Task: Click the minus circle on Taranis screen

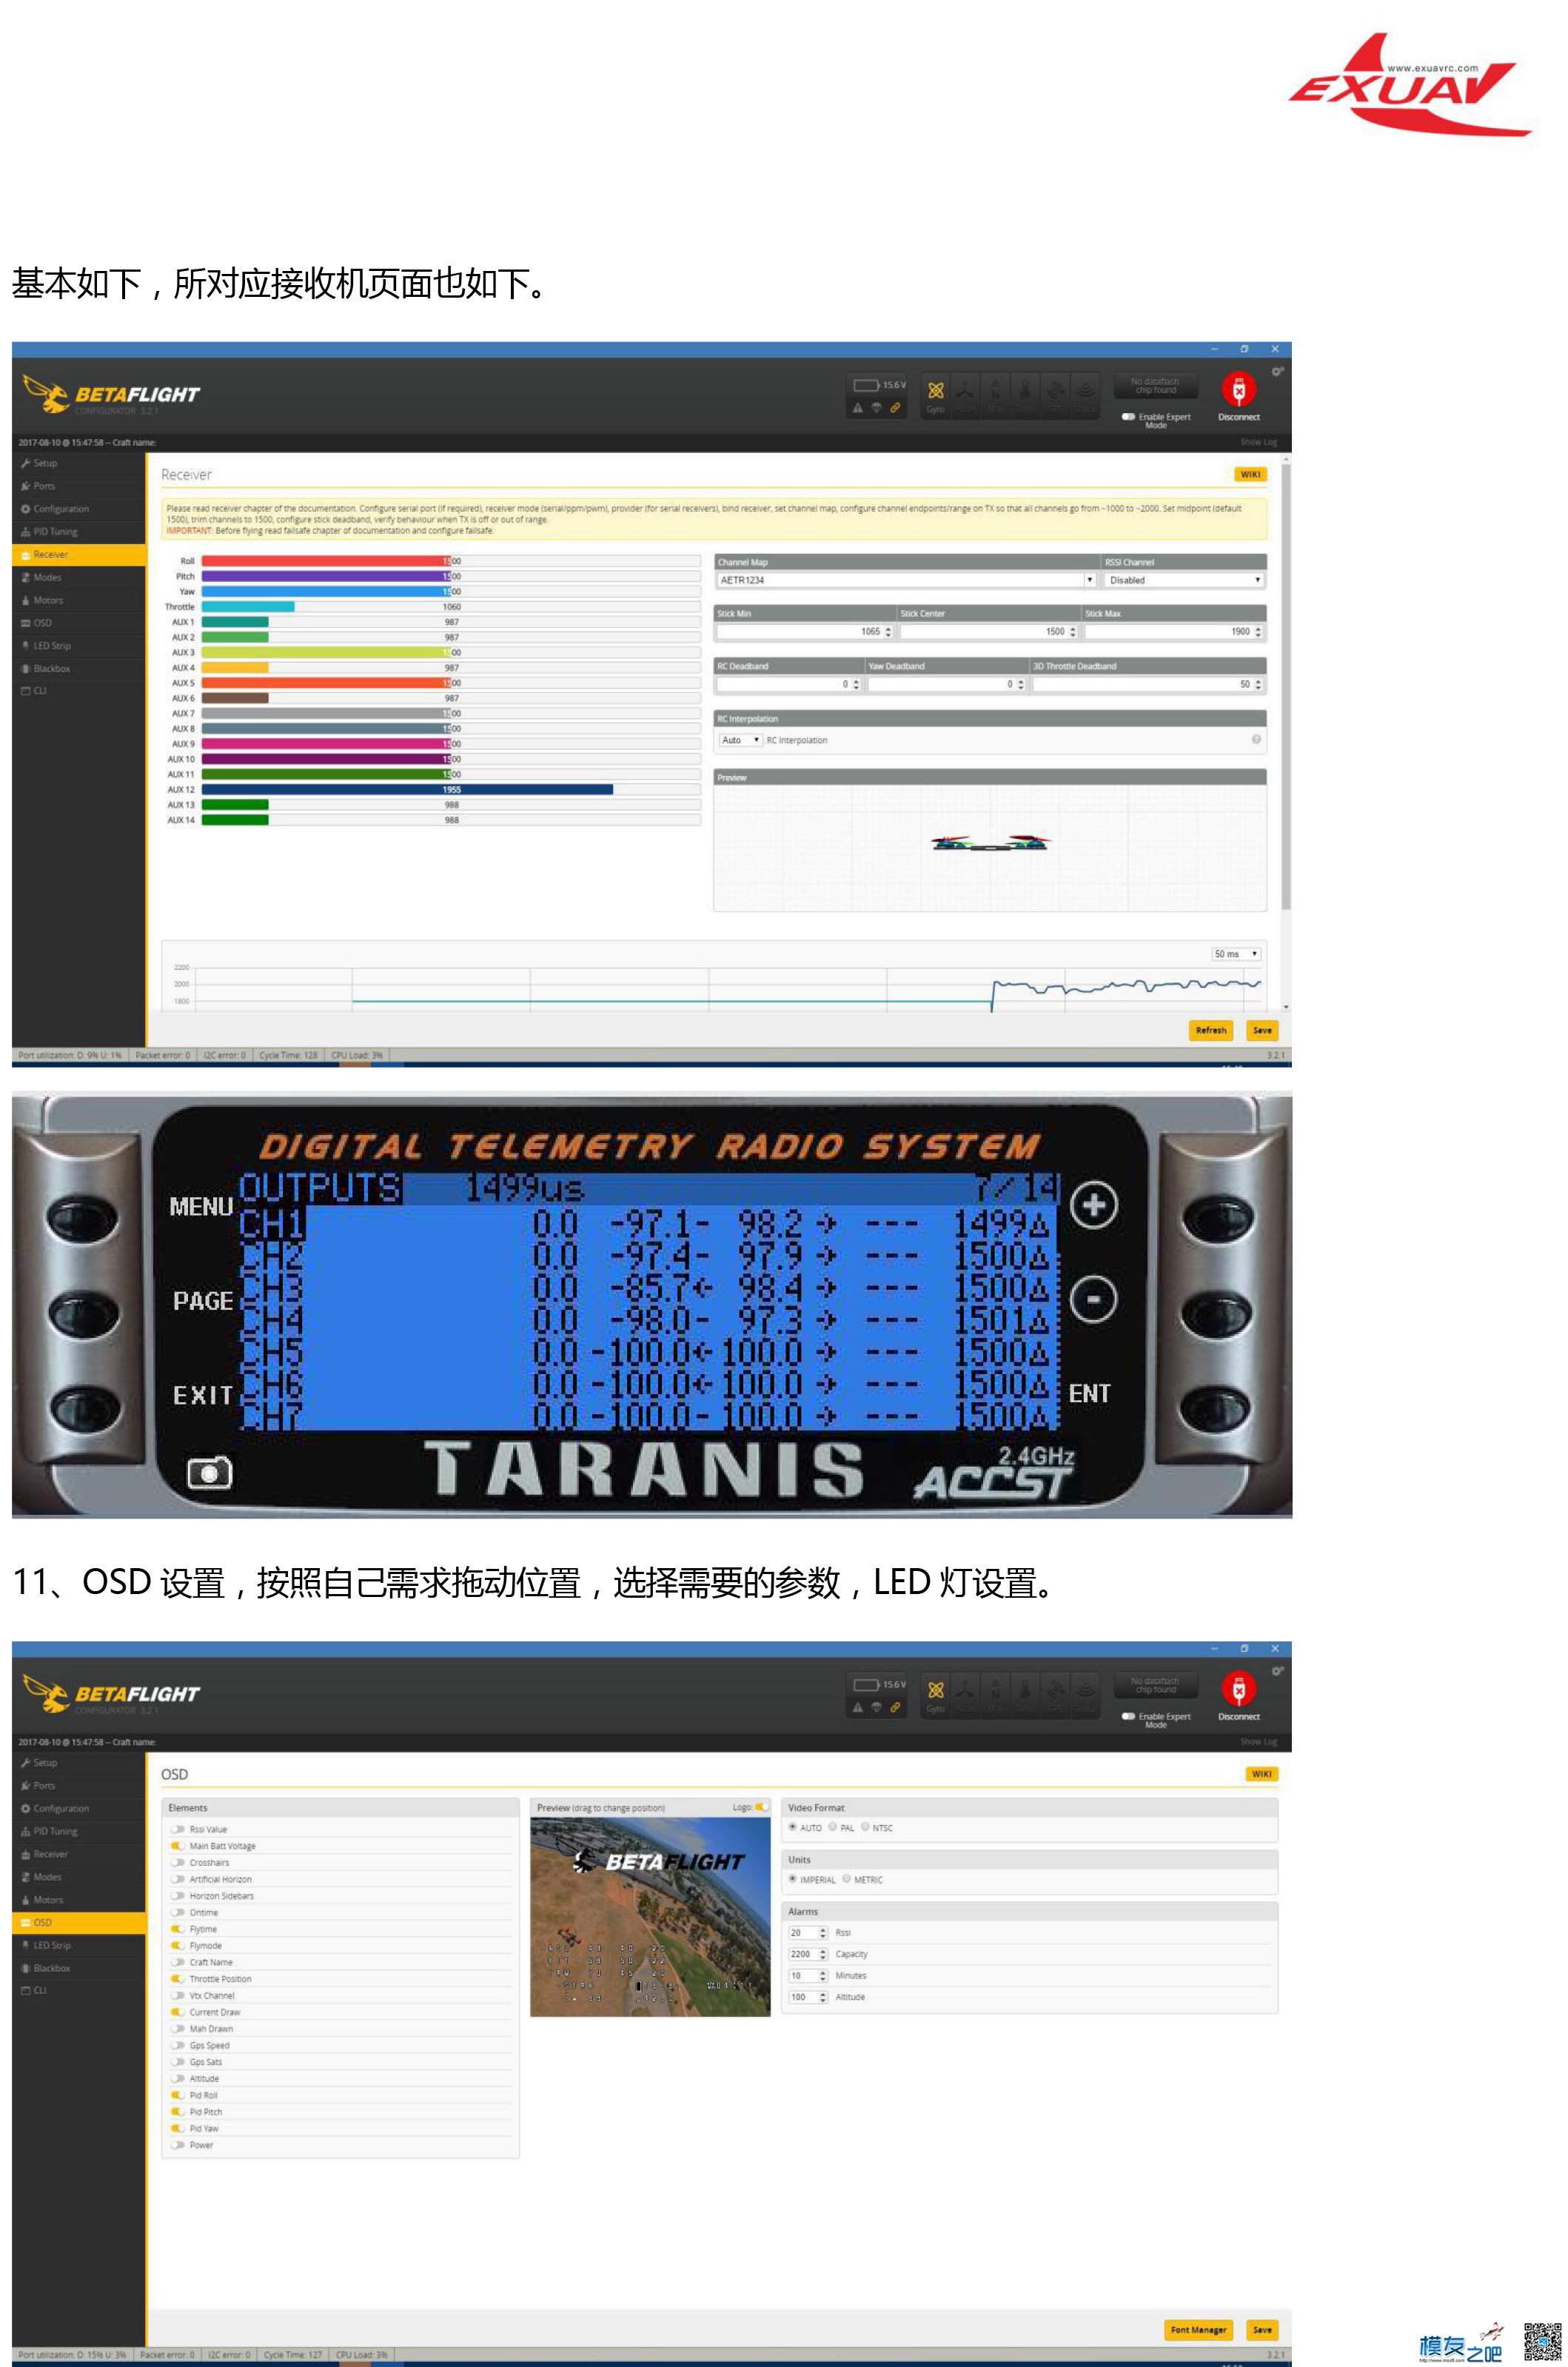Action: coord(1094,1299)
